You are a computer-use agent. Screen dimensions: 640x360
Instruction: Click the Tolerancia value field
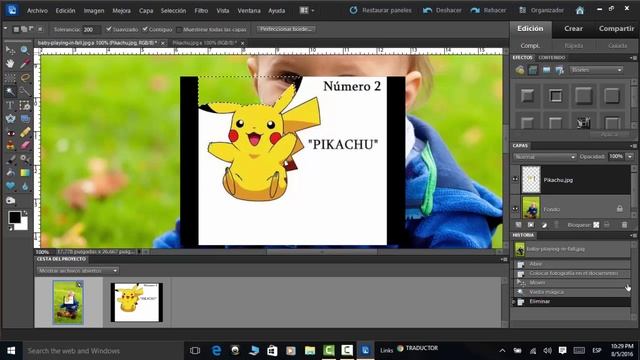pyautogui.click(x=91, y=29)
